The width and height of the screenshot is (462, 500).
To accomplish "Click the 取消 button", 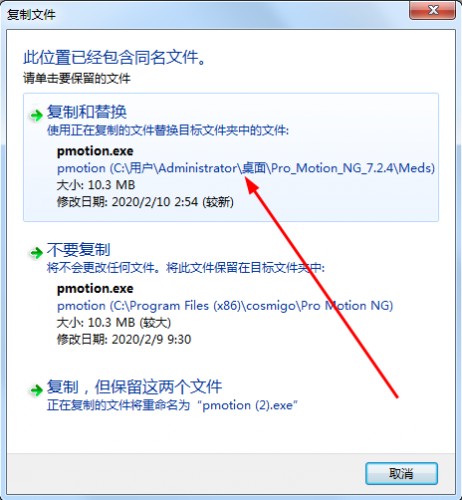I will pos(401,473).
